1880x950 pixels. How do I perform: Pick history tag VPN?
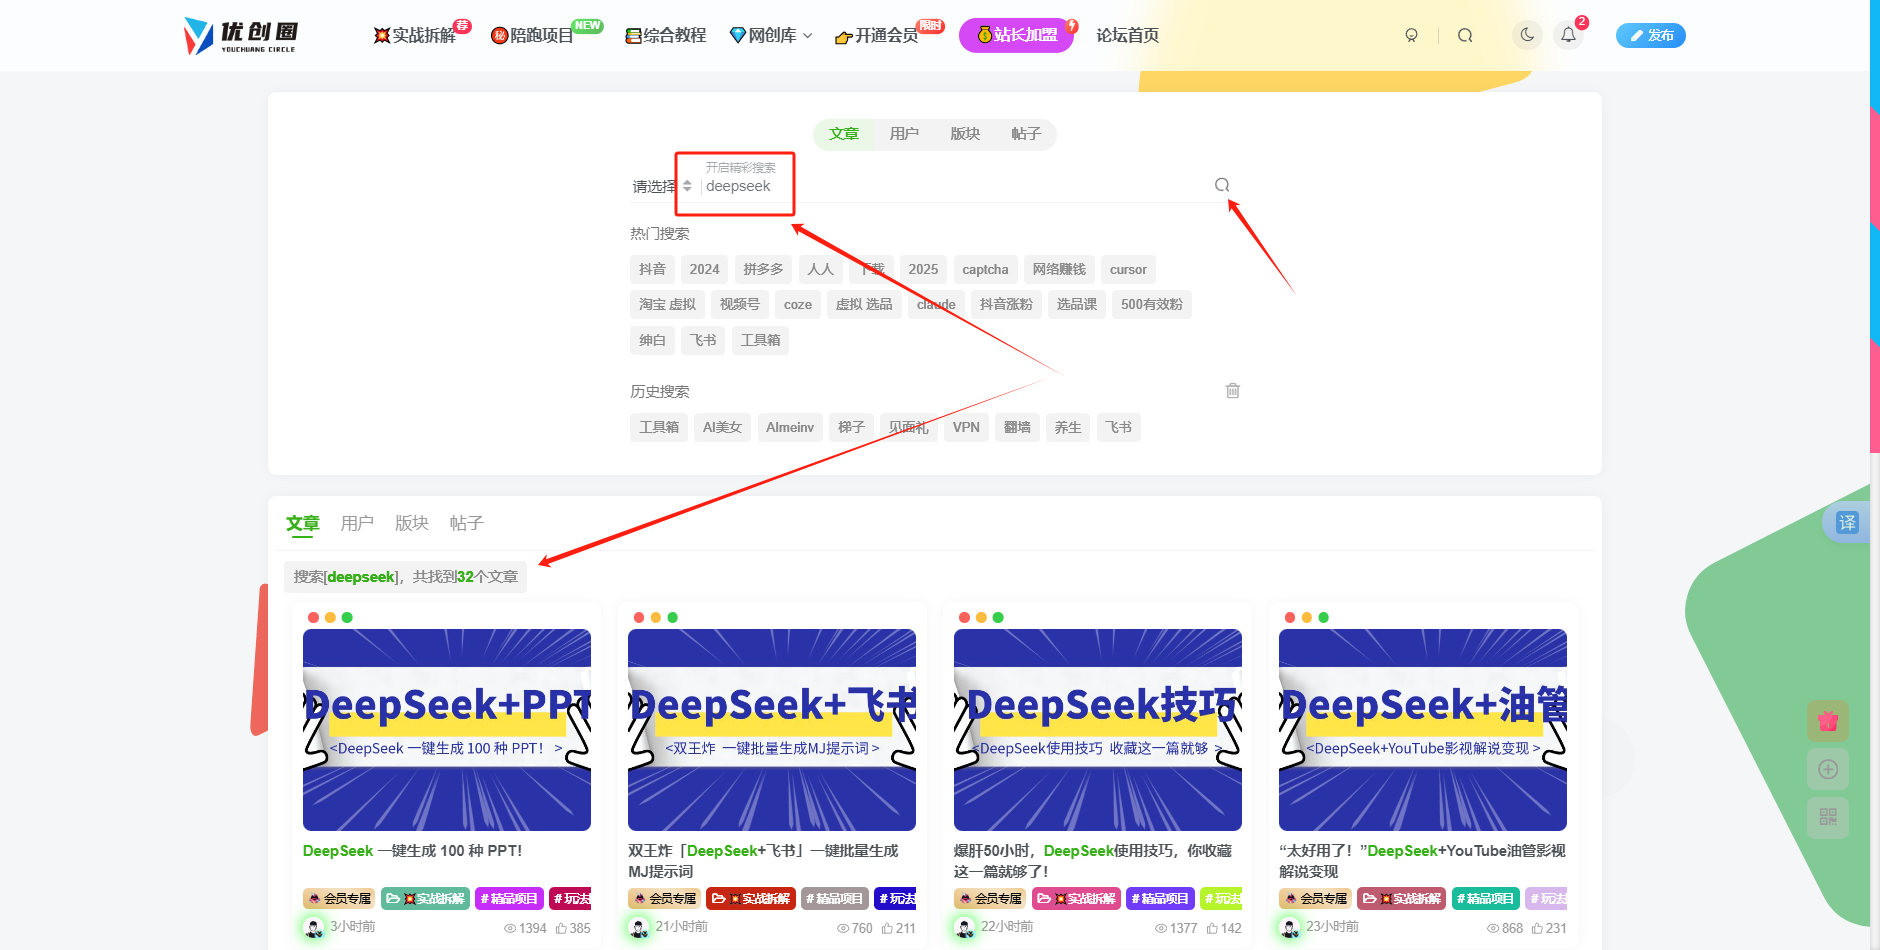966,427
